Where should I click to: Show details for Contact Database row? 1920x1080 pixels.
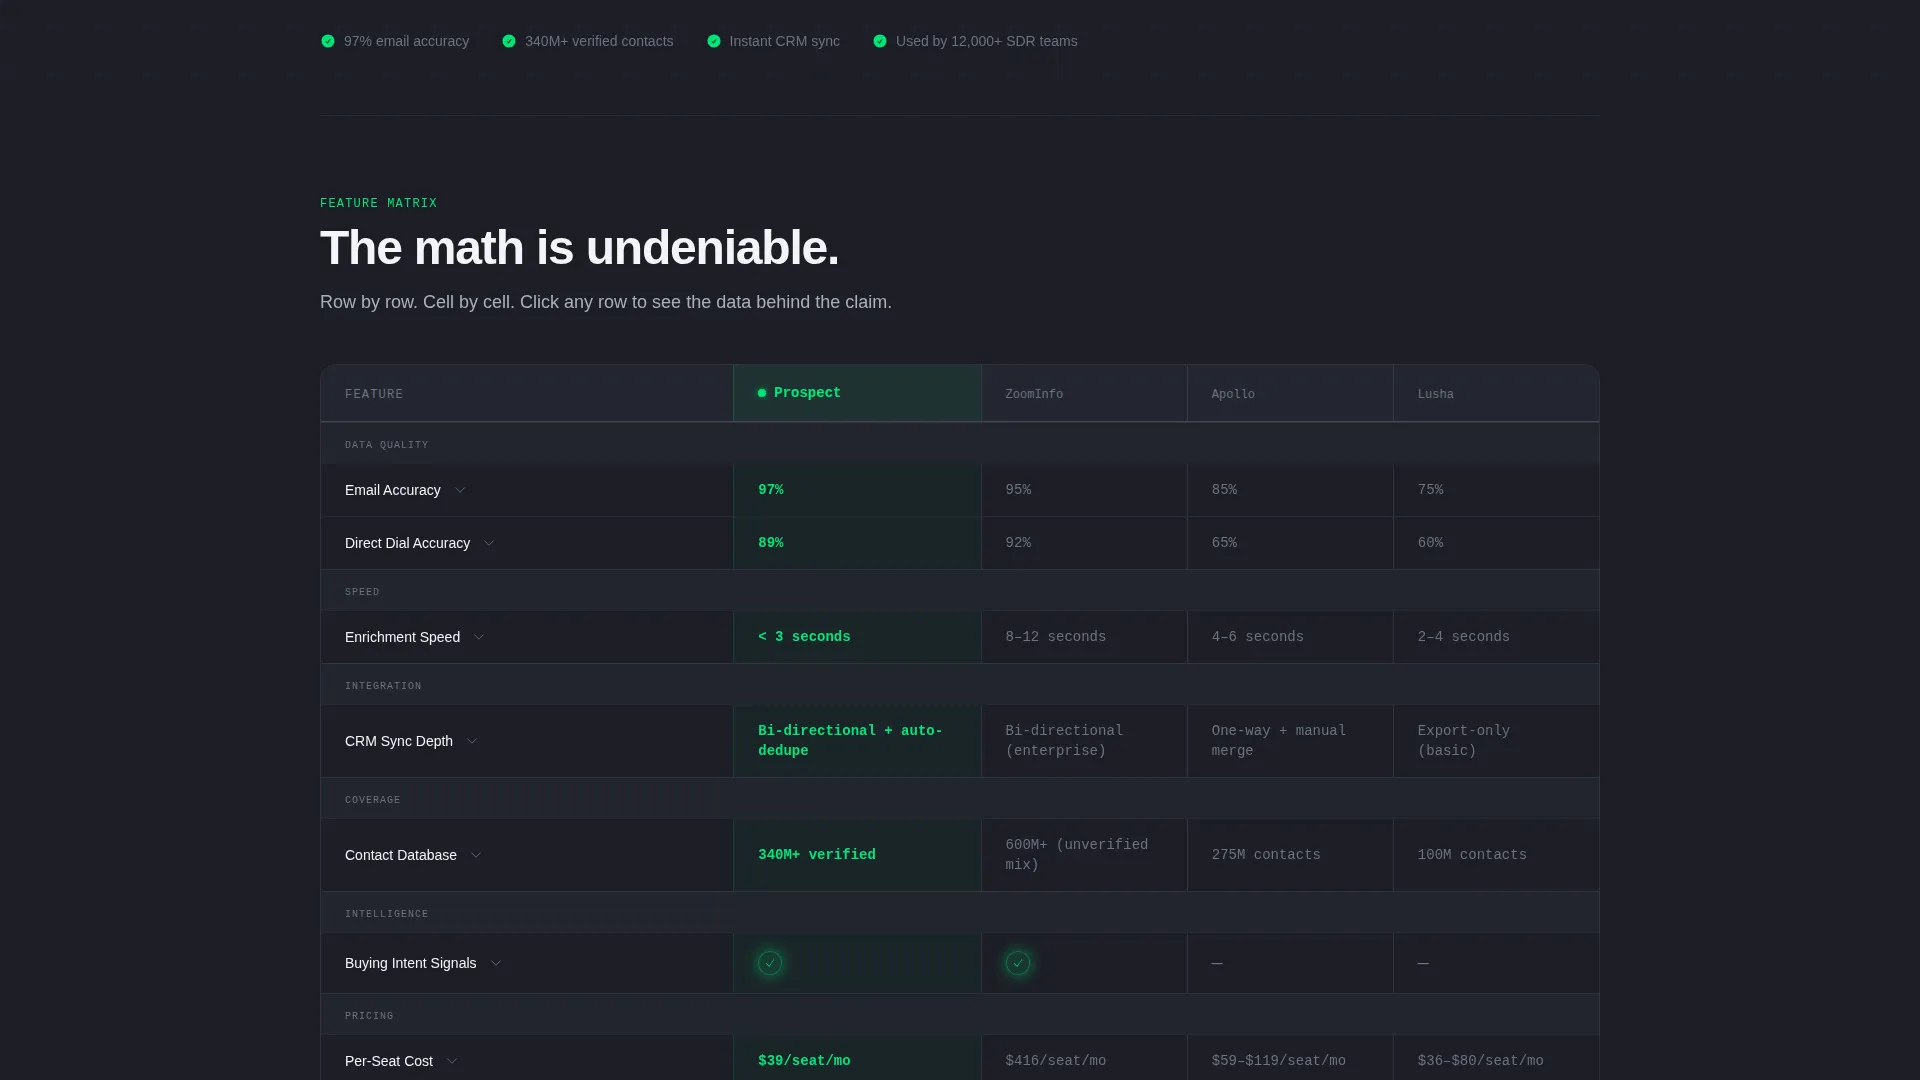[x=476, y=855]
